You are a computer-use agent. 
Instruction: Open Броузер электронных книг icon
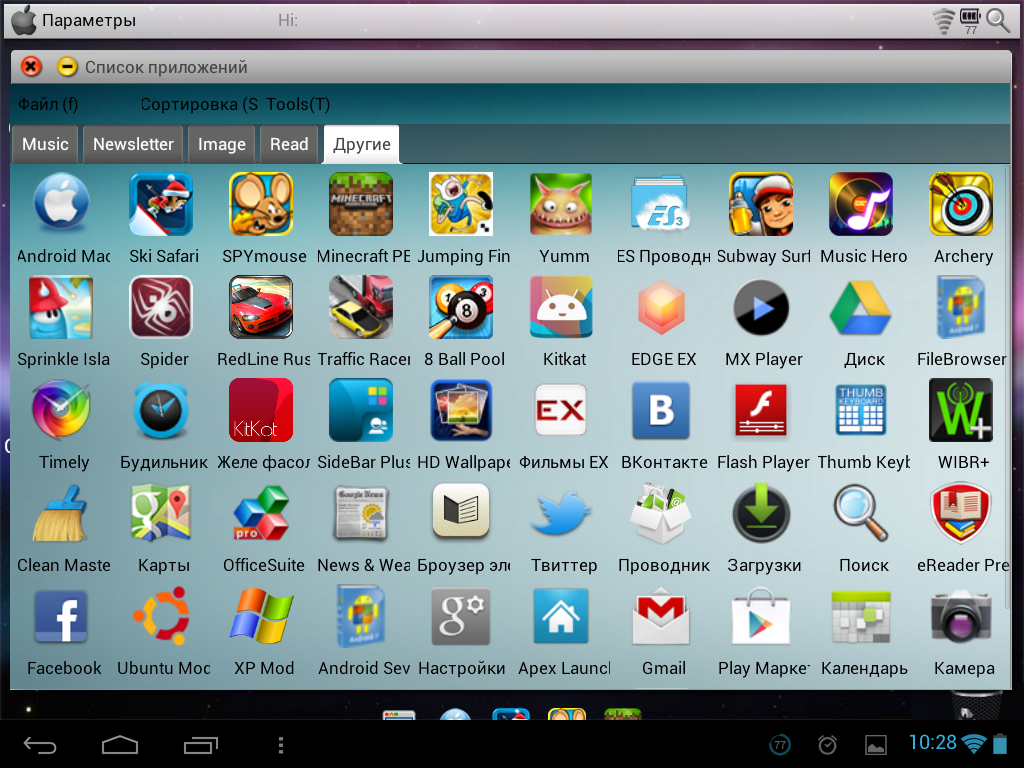(461, 513)
